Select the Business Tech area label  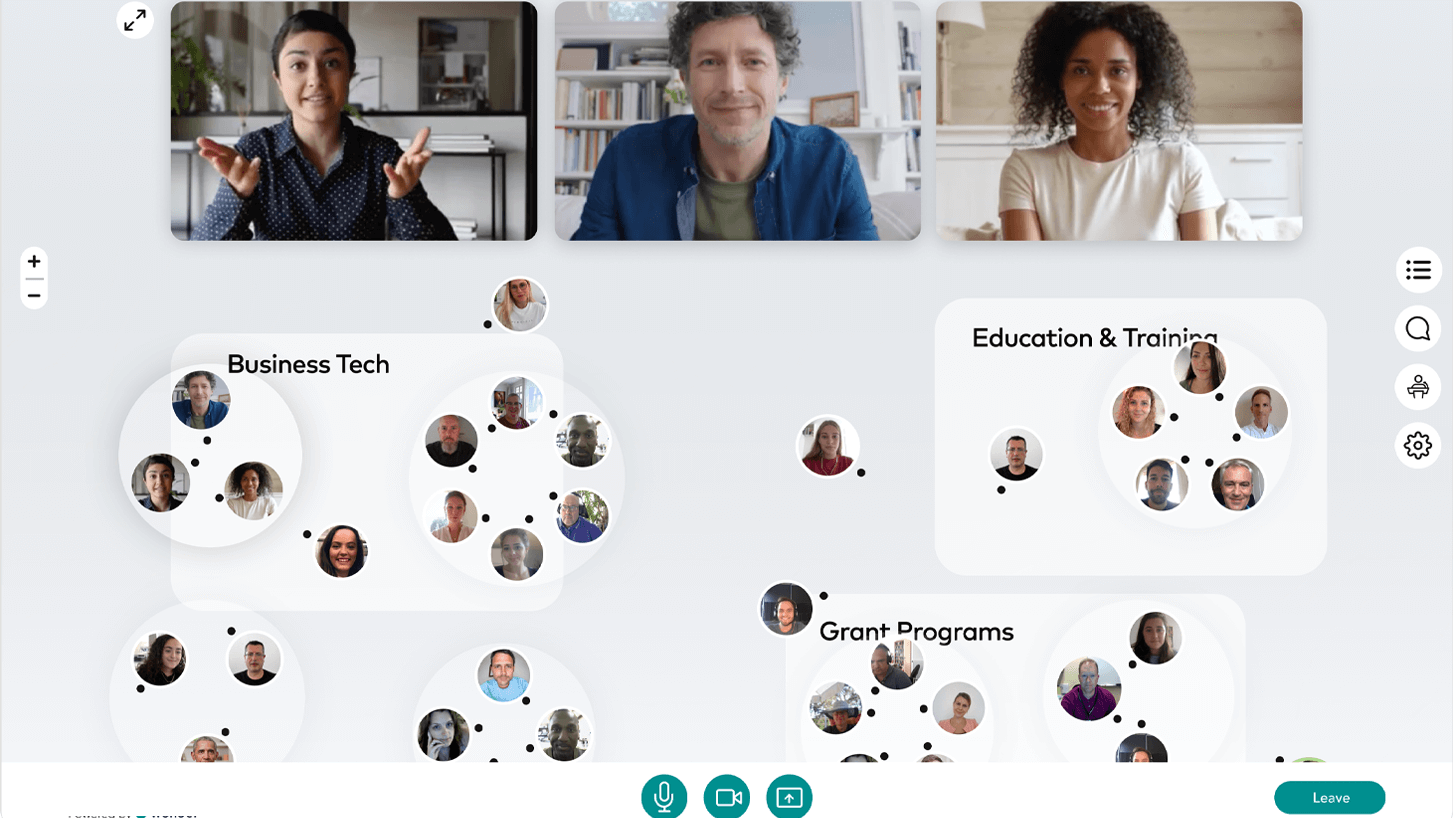coord(308,364)
